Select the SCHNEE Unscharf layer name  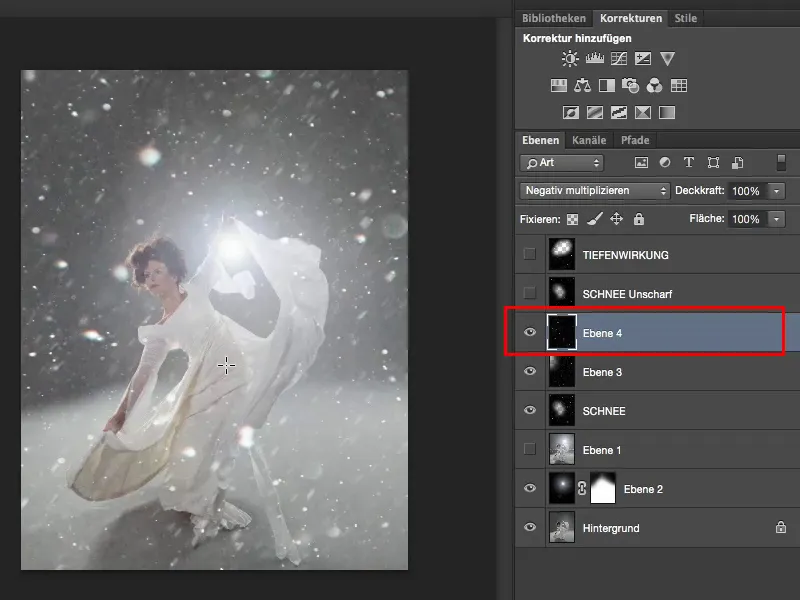click(627, 294)
